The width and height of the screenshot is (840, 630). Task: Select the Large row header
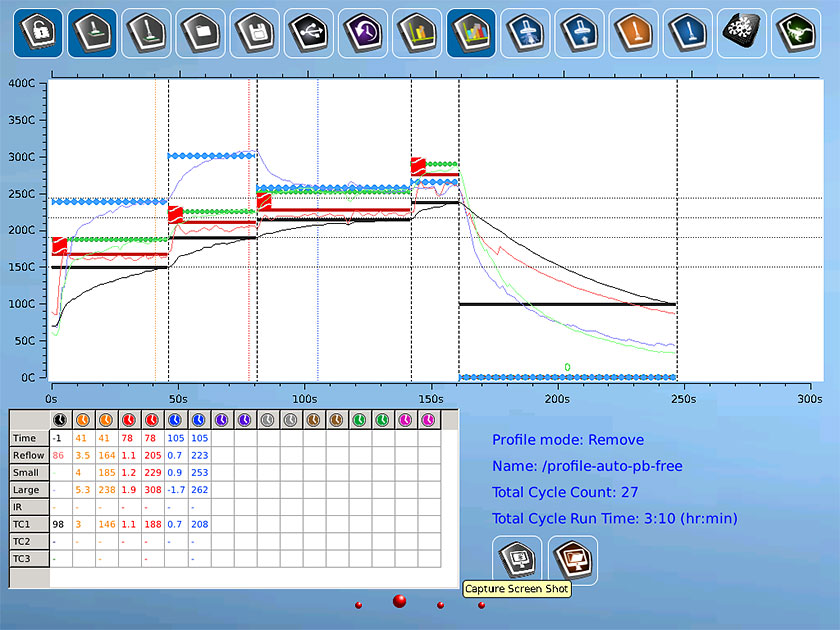(x=29, y=490)
